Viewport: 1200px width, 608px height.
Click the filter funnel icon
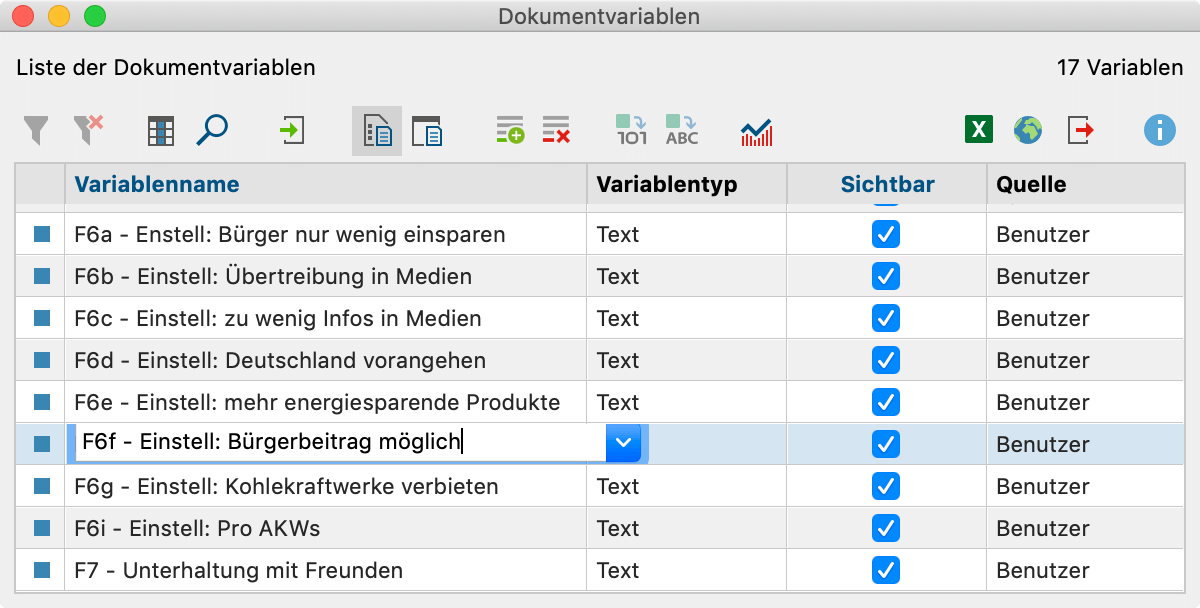point(35,130)
